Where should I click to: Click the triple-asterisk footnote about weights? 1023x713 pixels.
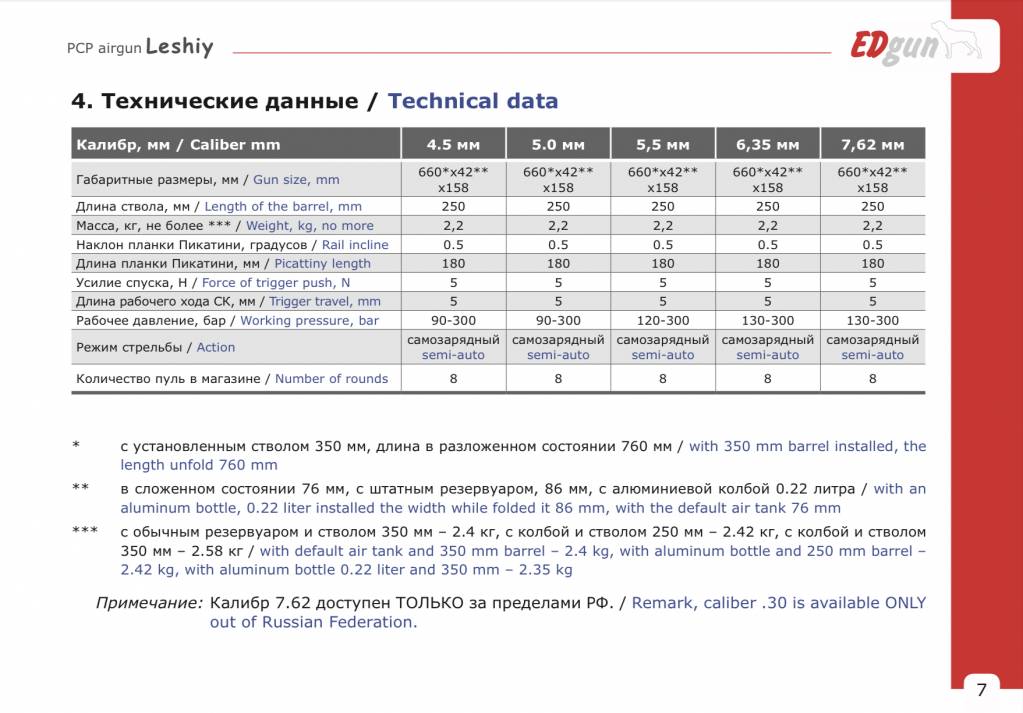pyautogui.click(x=499, y=551)
